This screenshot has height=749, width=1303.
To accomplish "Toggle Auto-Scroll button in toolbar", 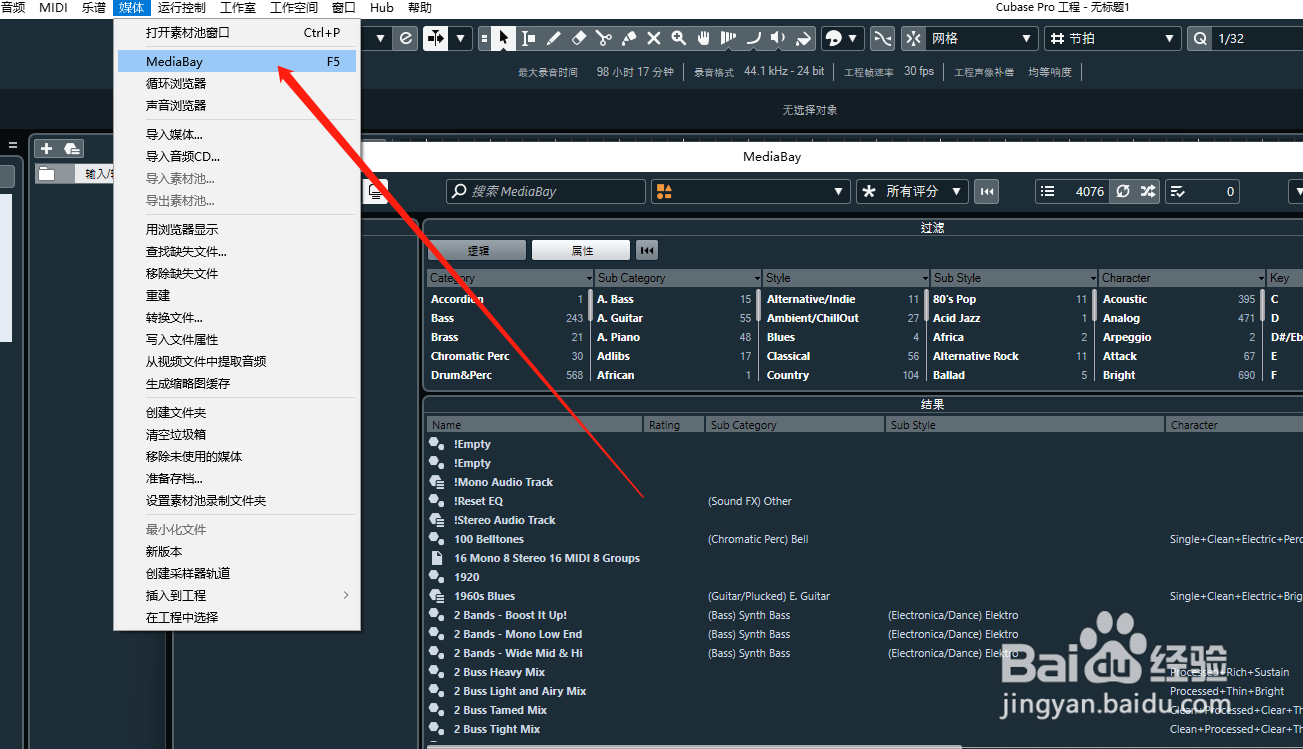I will coord(436,39).
